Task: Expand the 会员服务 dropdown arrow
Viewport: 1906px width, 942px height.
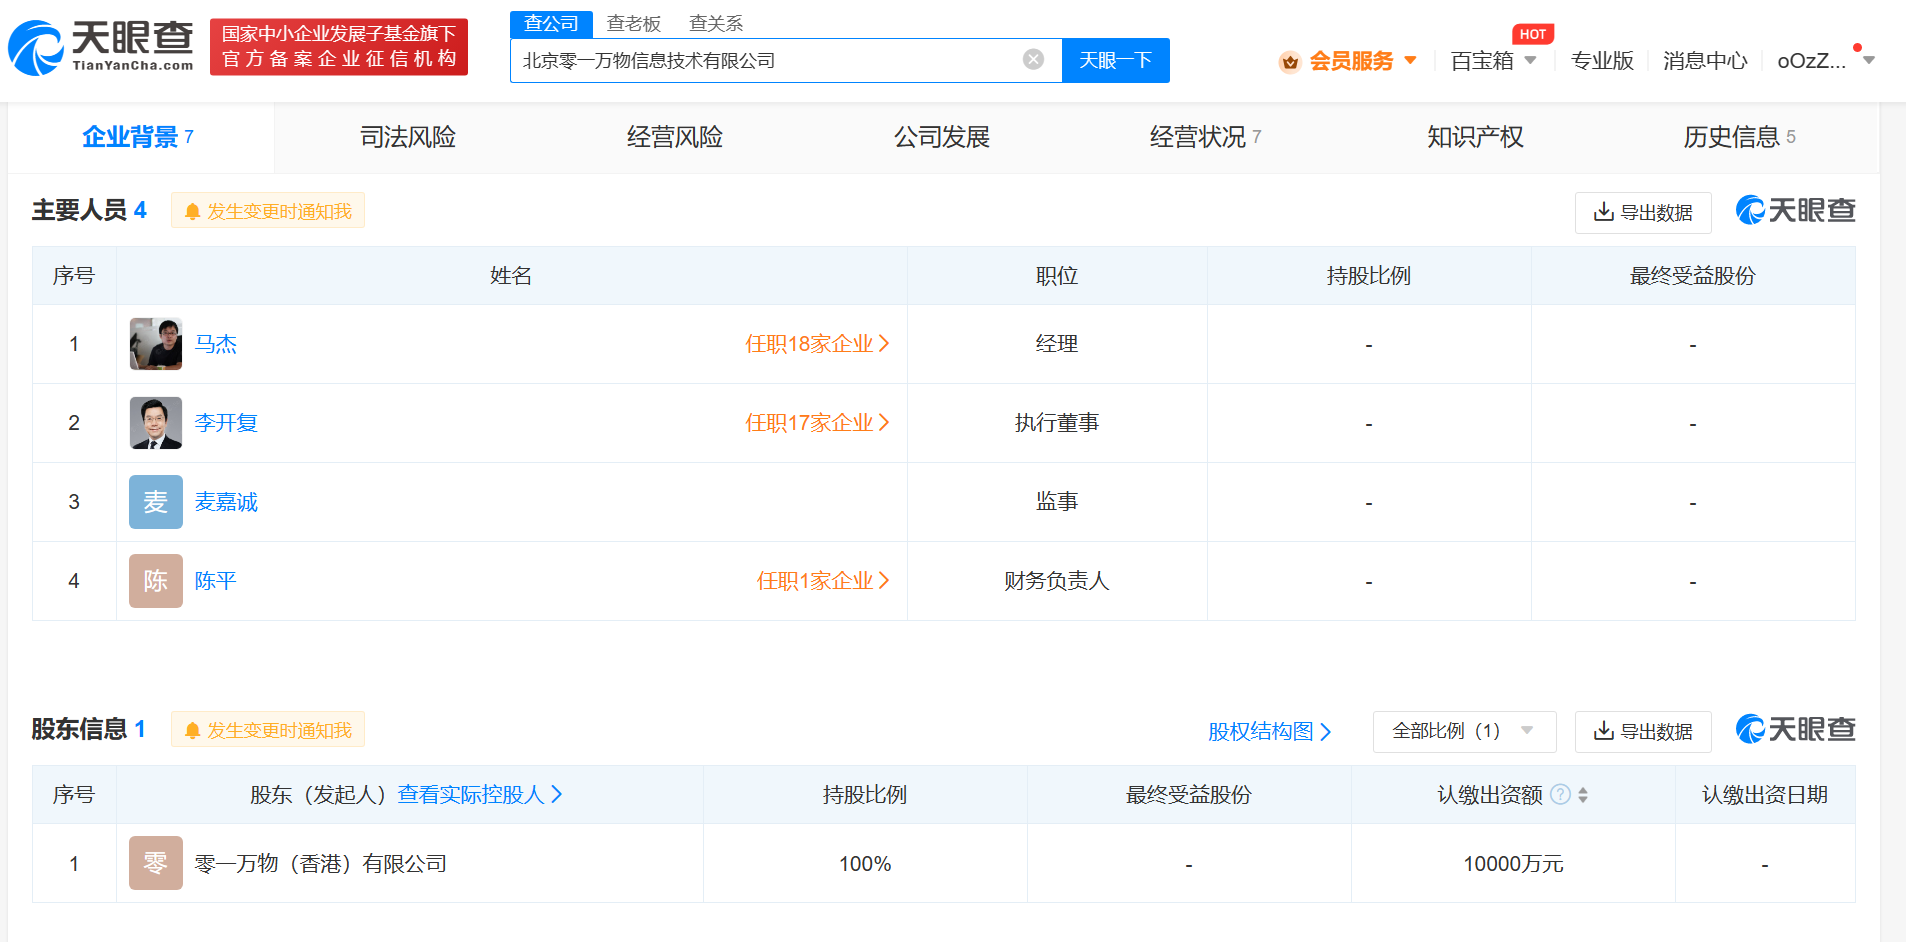Action: 1410,60
